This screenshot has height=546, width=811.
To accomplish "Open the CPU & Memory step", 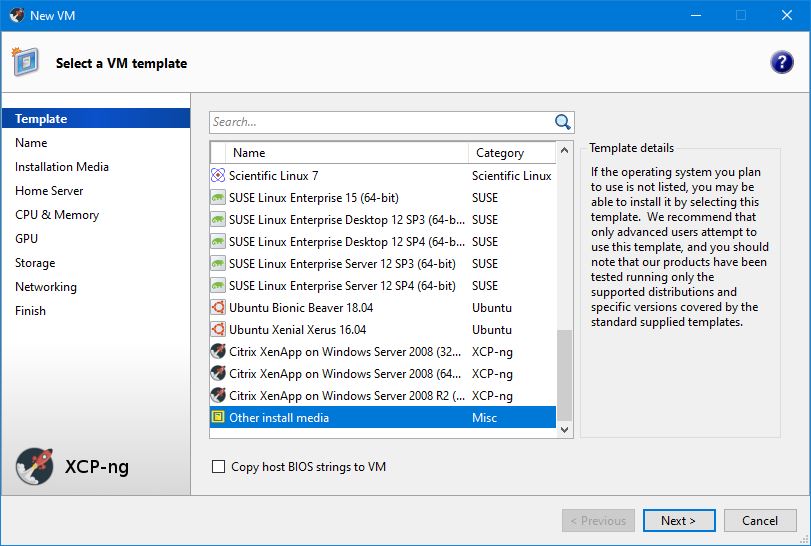I will click(57, 215).
